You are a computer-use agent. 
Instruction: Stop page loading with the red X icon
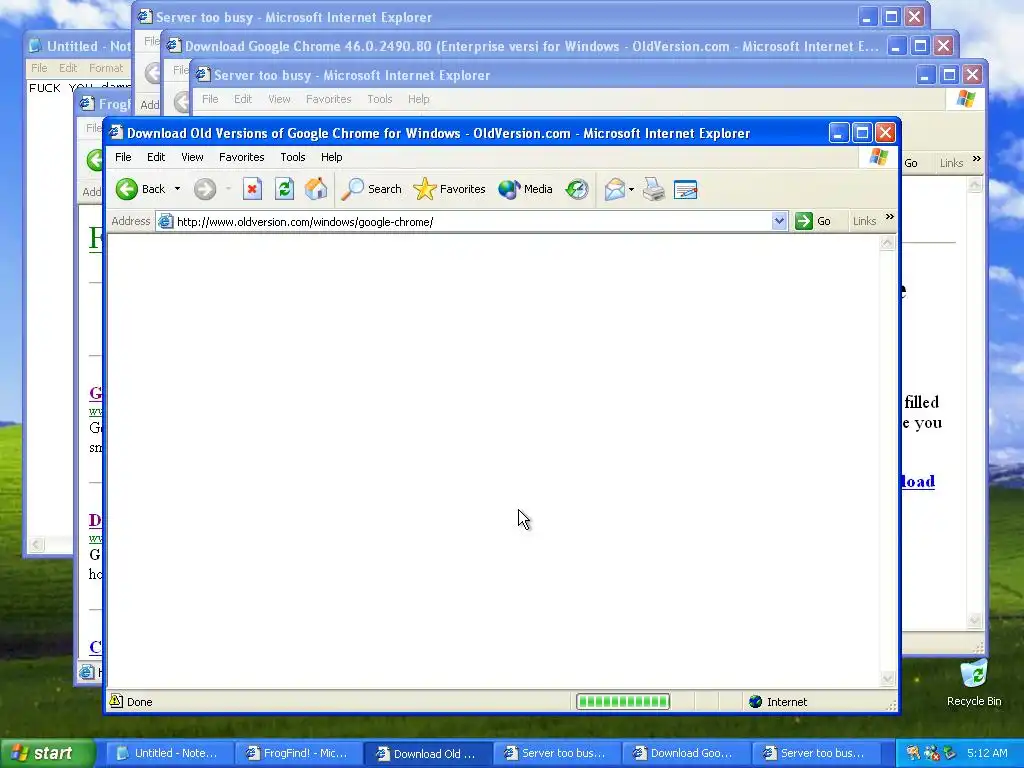252,189
